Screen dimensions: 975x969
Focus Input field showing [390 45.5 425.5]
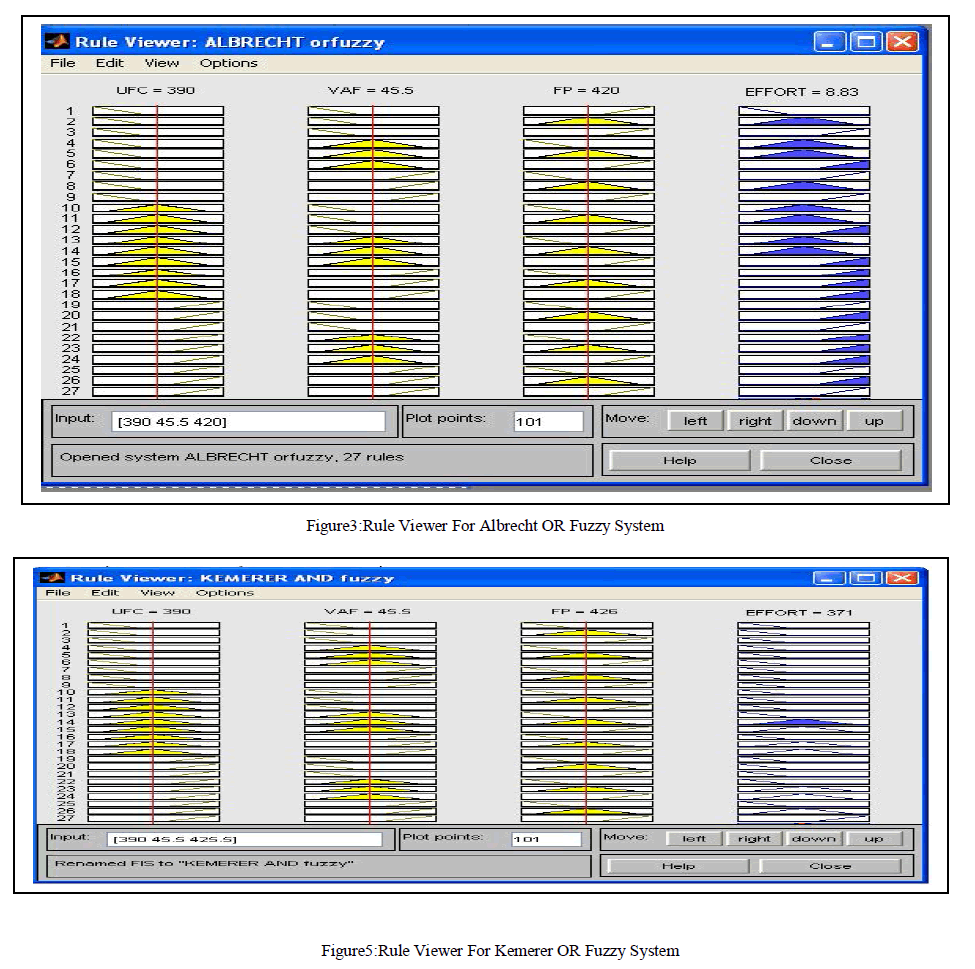(245, 840)
